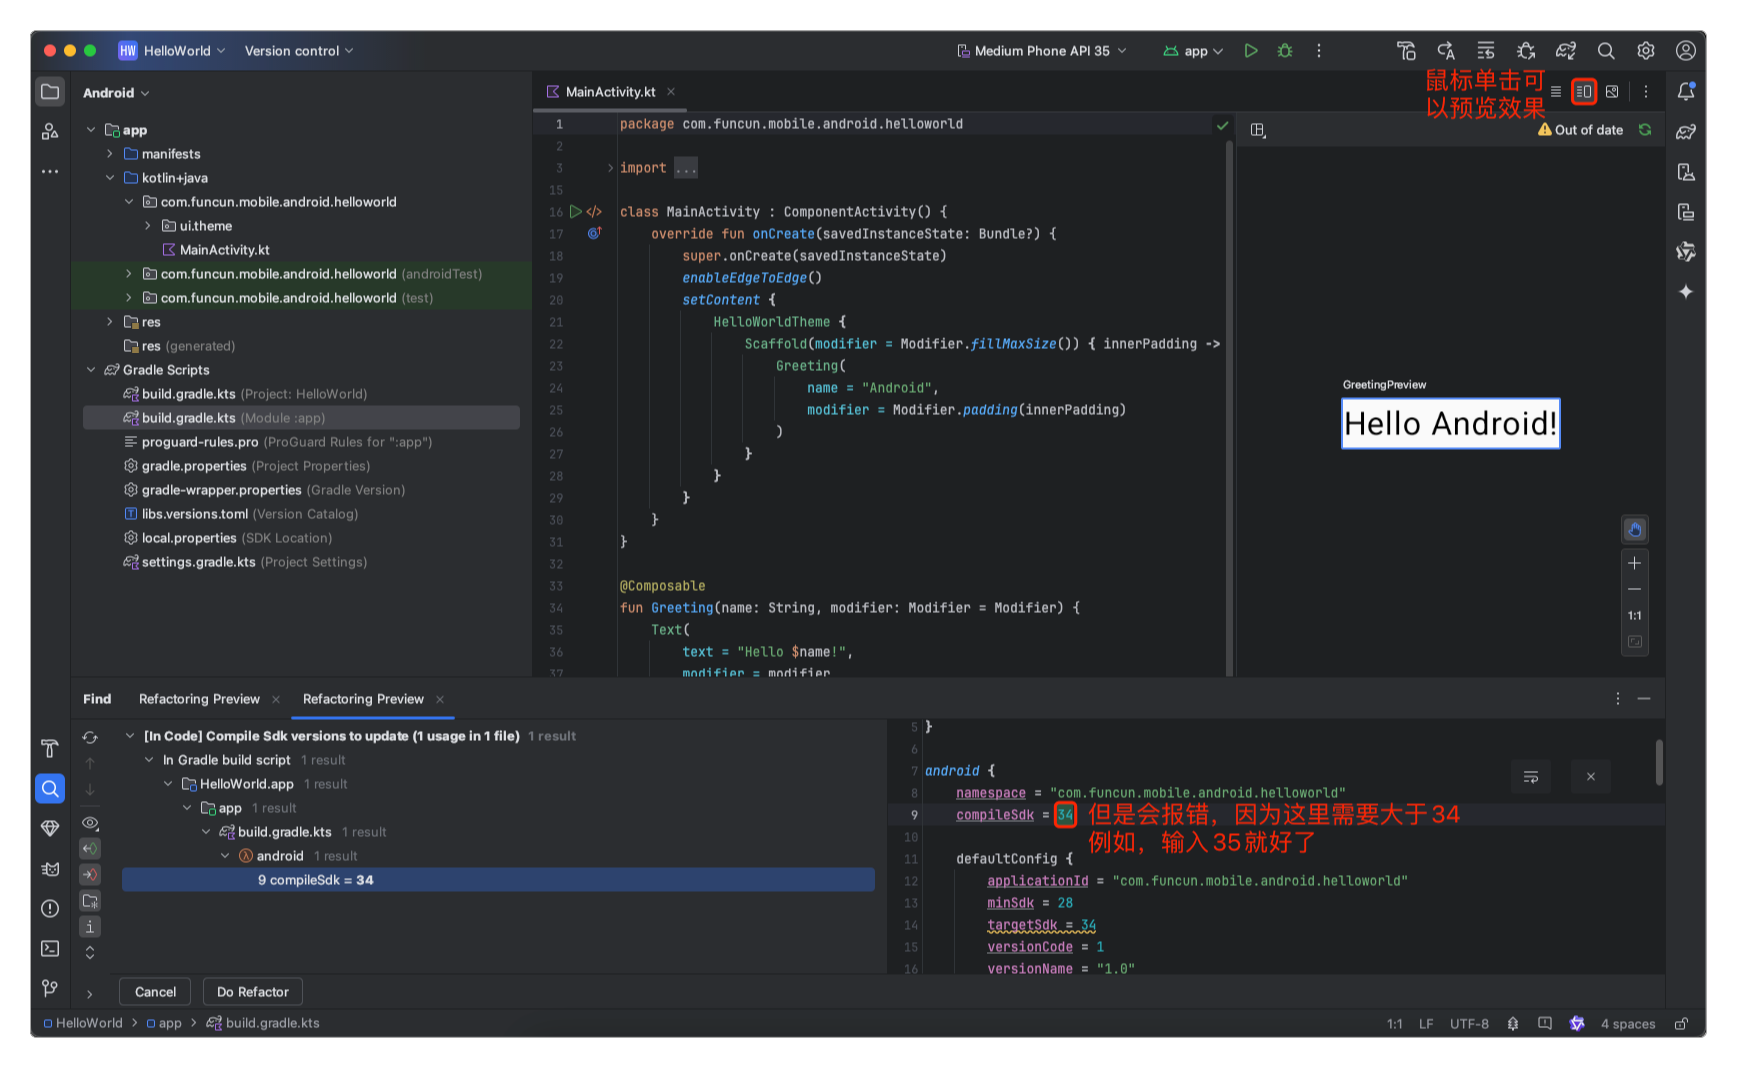
Task: Toggle the Info filter in Find panel
Action: click(90, 927)
